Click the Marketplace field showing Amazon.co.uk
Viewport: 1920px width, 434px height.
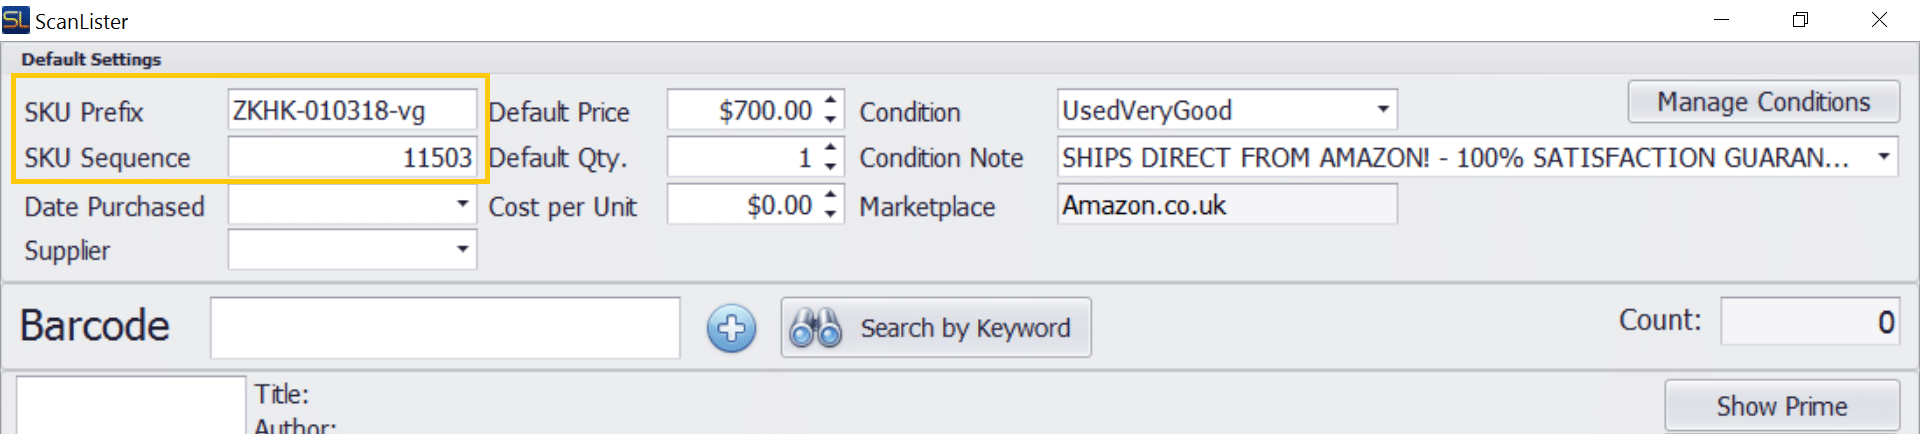tap(1227, 205)
